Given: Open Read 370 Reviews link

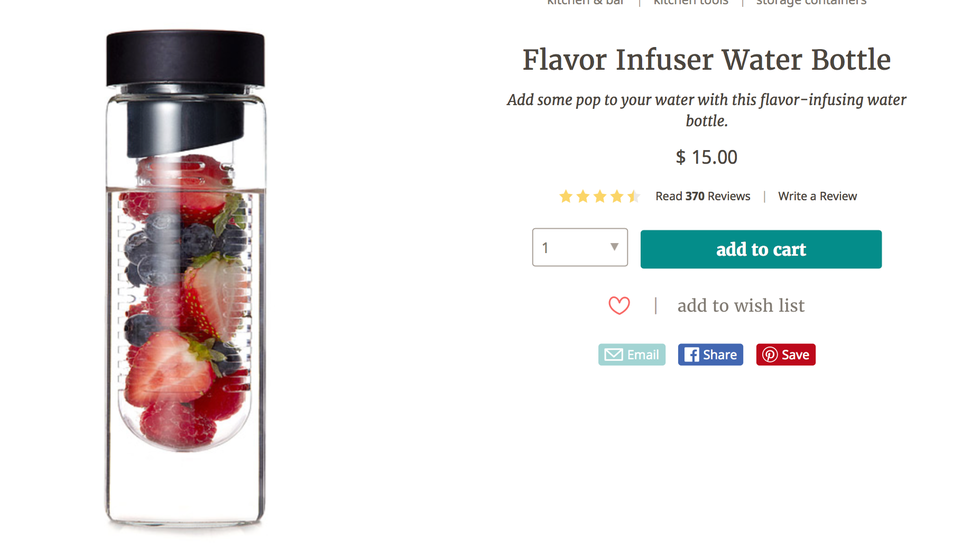Looking at the screenshot, I should [702, 197].
